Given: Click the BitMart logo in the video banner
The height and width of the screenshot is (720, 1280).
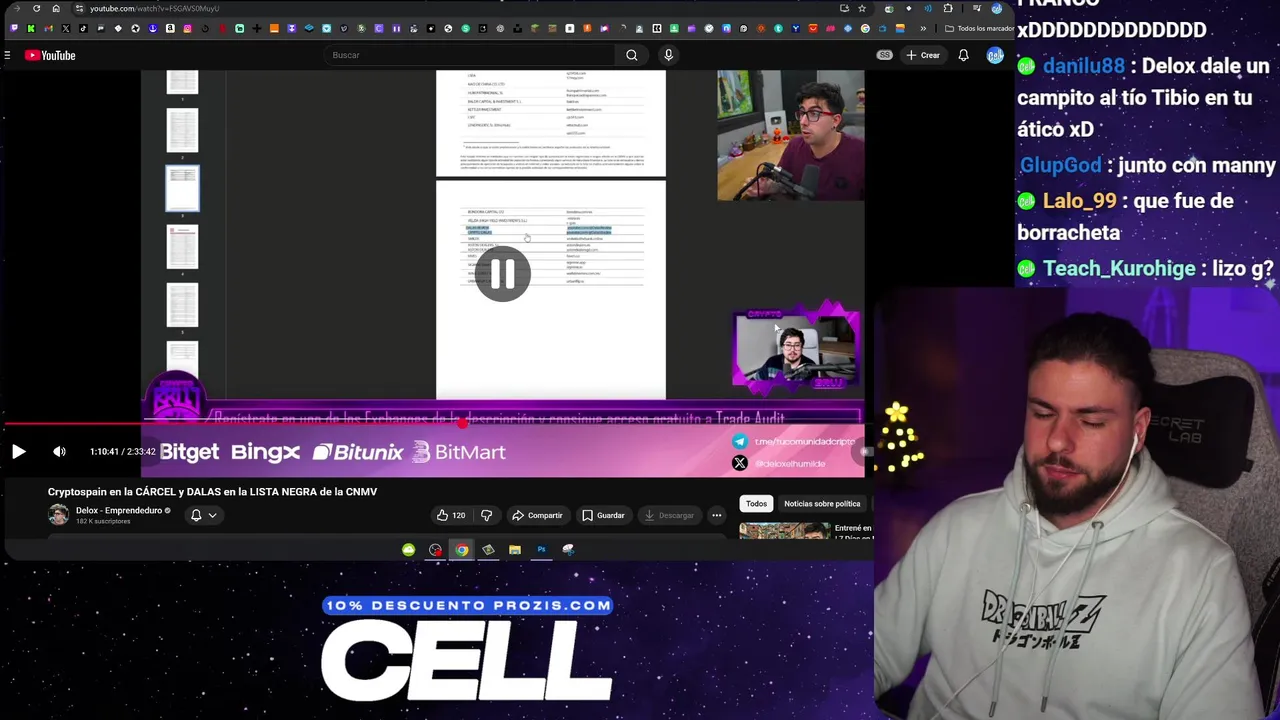Looking at the screenshot, I should tap(459, 452).
